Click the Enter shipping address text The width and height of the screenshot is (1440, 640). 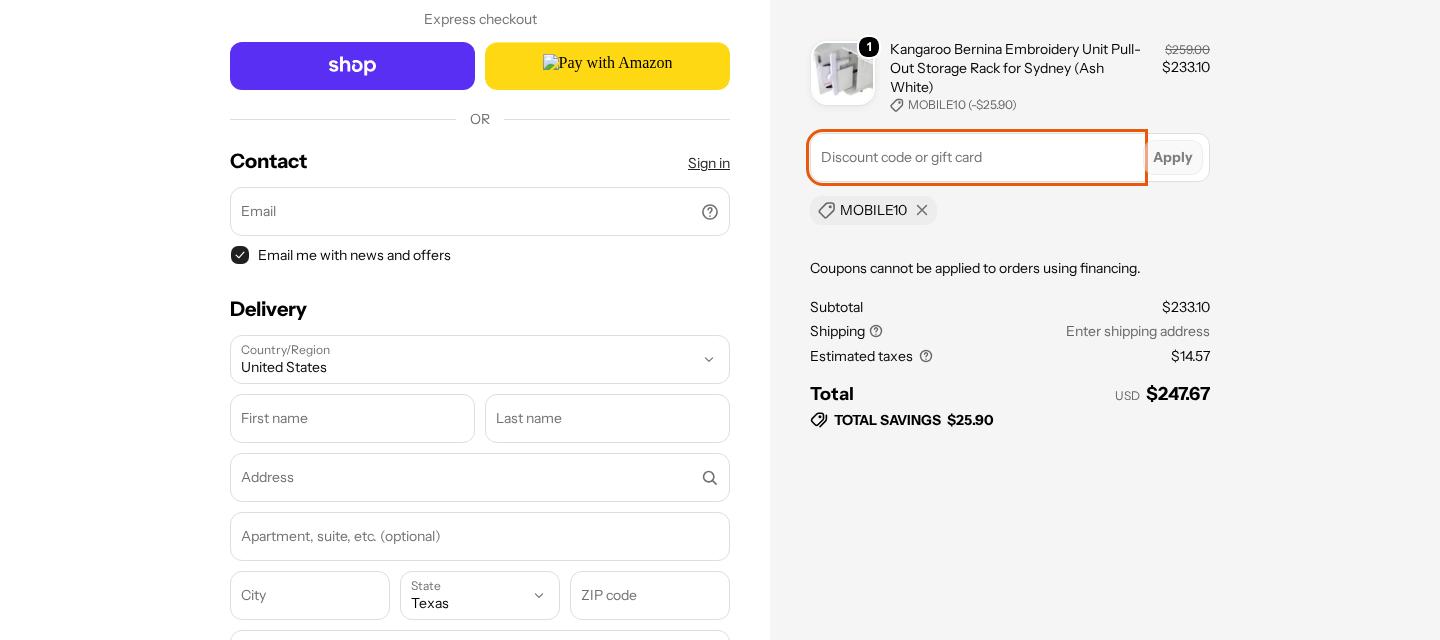point(1138,331)
